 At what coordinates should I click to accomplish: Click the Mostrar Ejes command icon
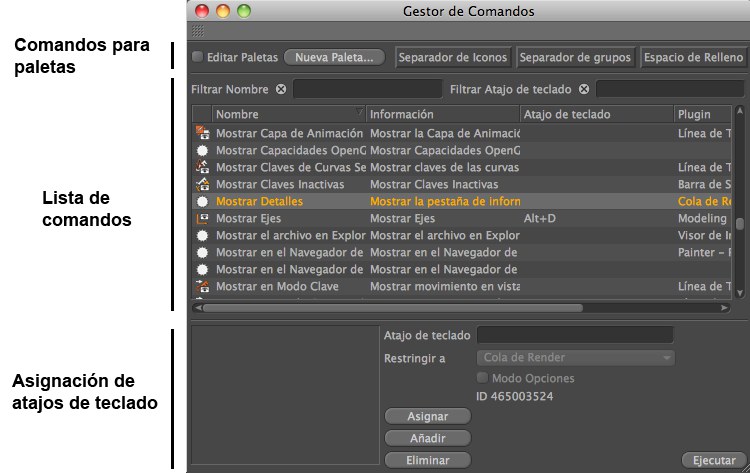pyautogui.click(x=202, y=218)
